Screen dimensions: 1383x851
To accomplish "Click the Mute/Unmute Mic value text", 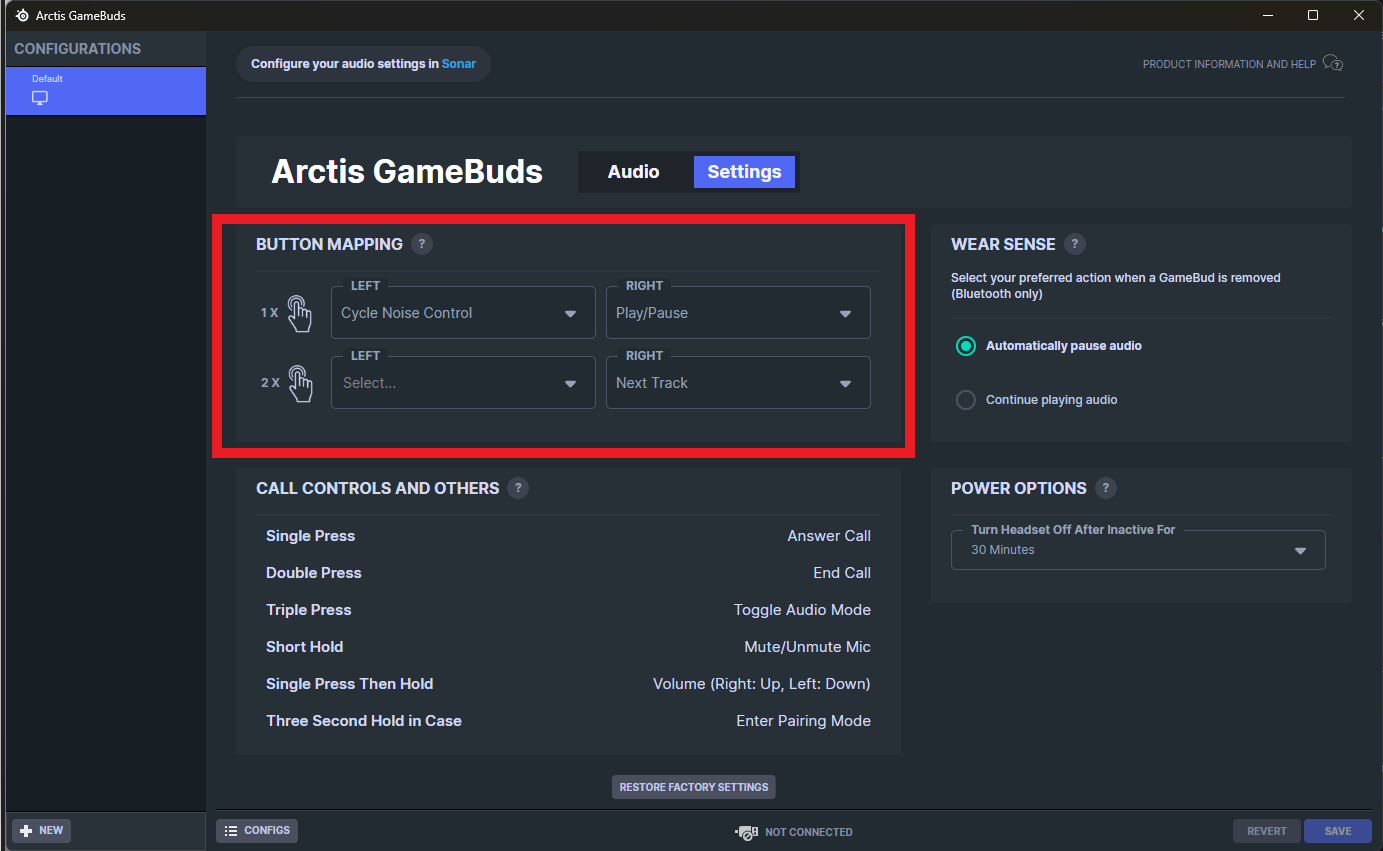I will (x=808, y=647).
